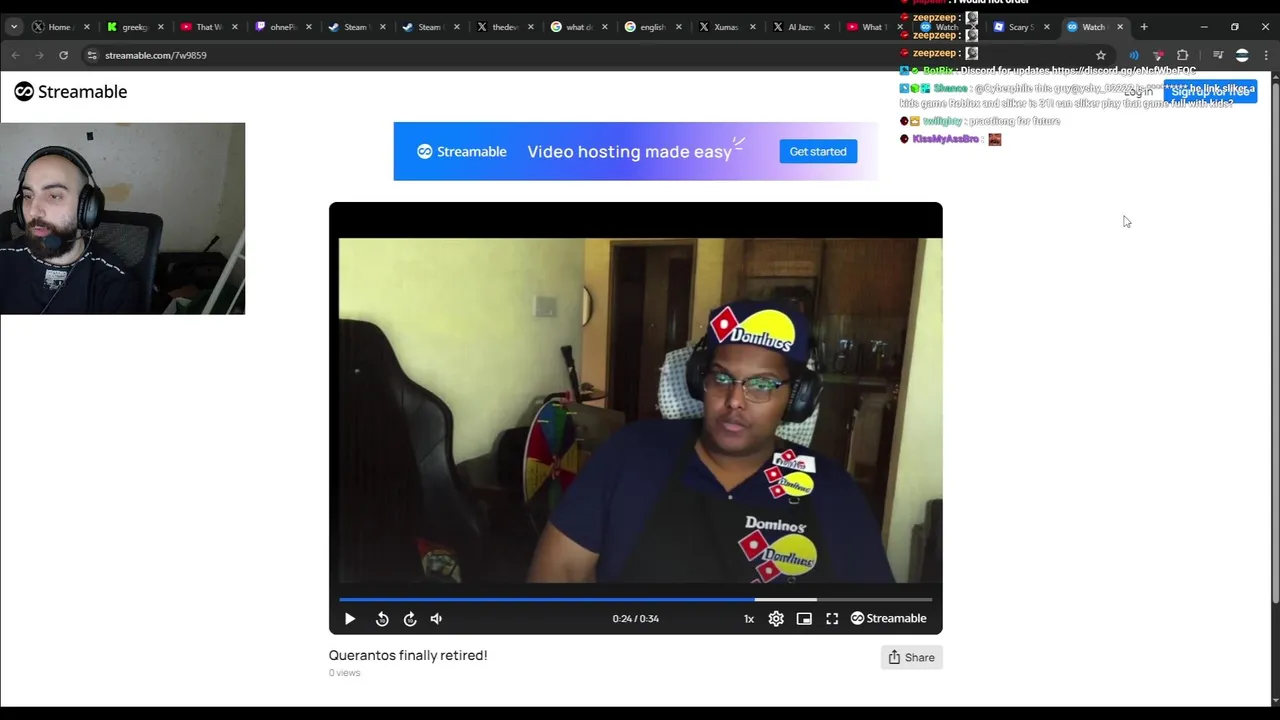Open the media controls toolbar icon

1217,55
